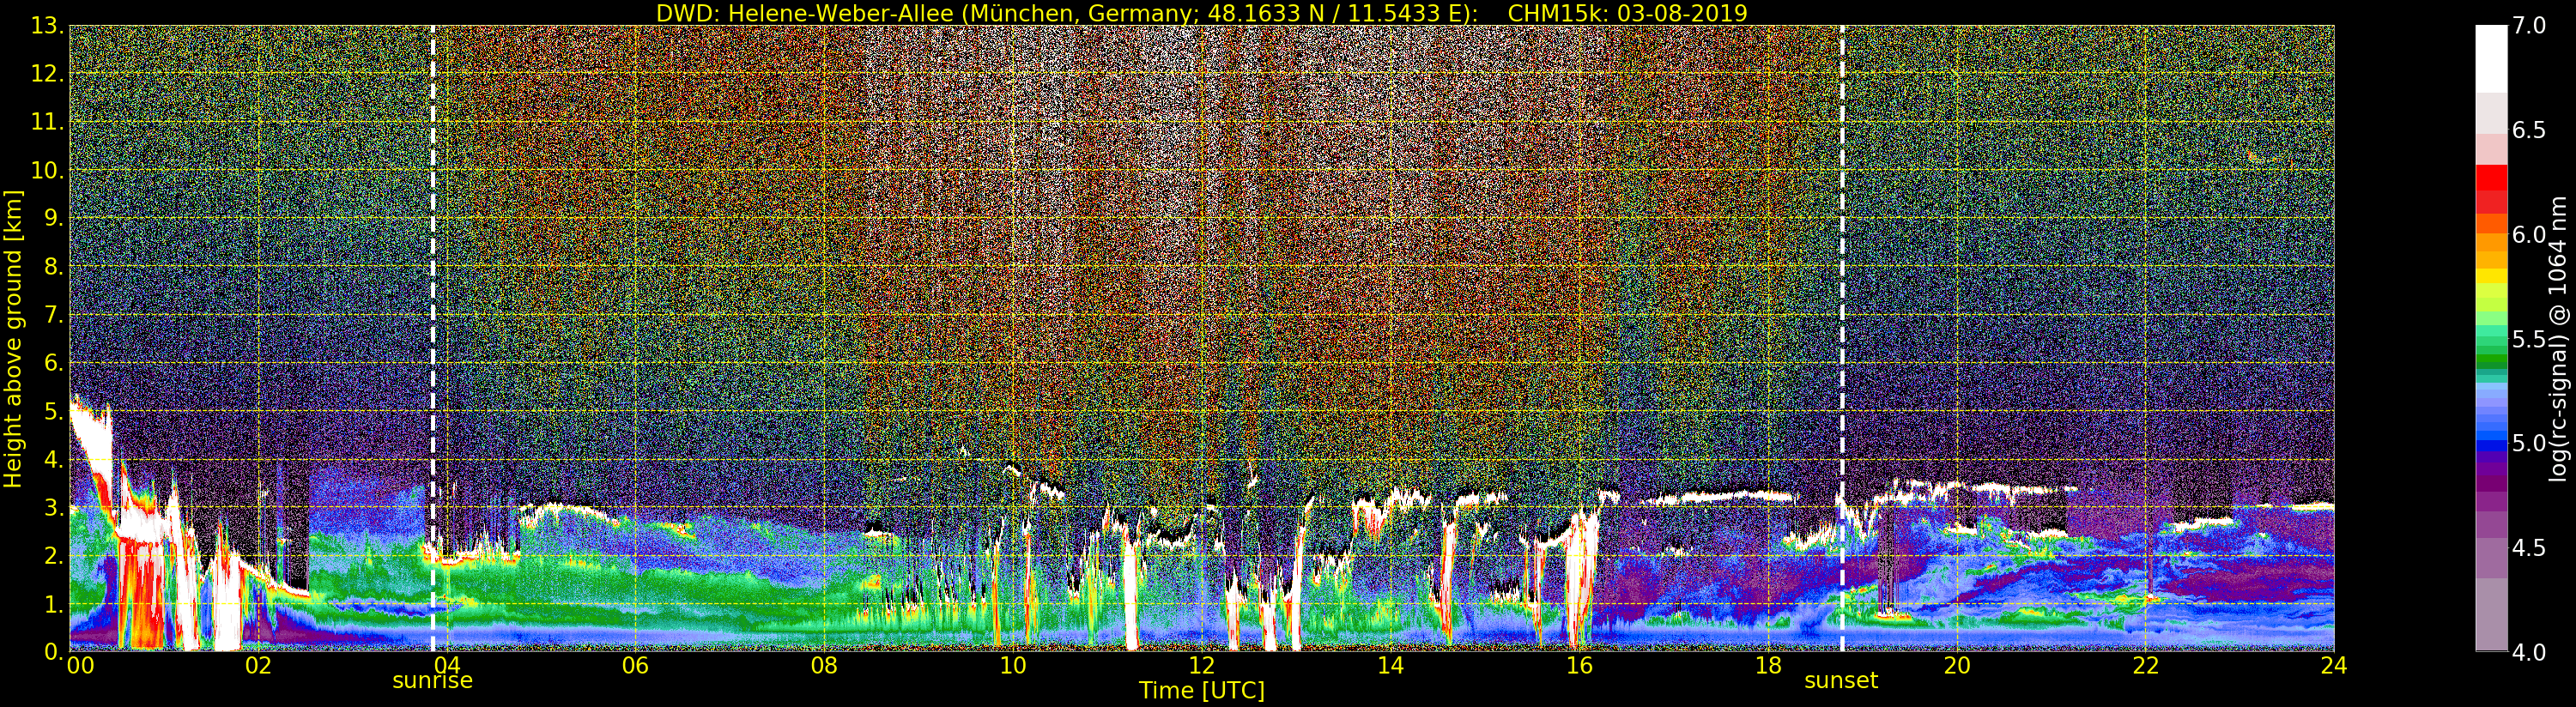2576x707 pixels.
Task: Click the colorbar value label '7.0'
Action: click(2529, 26)
